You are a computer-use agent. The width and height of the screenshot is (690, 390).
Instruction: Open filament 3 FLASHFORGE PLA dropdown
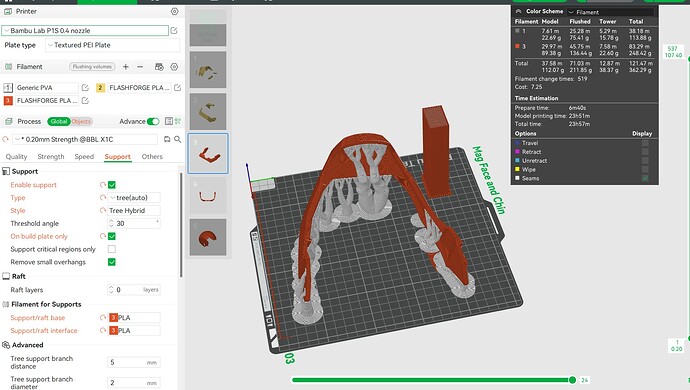click(46, 100)
